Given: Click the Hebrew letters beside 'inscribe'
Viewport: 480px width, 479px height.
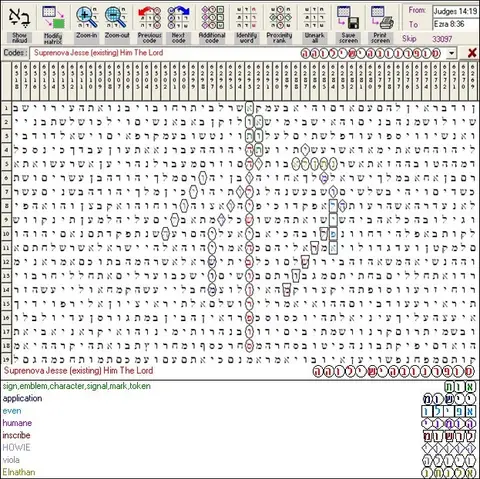Looking at the screenshot, I should 449,436.
